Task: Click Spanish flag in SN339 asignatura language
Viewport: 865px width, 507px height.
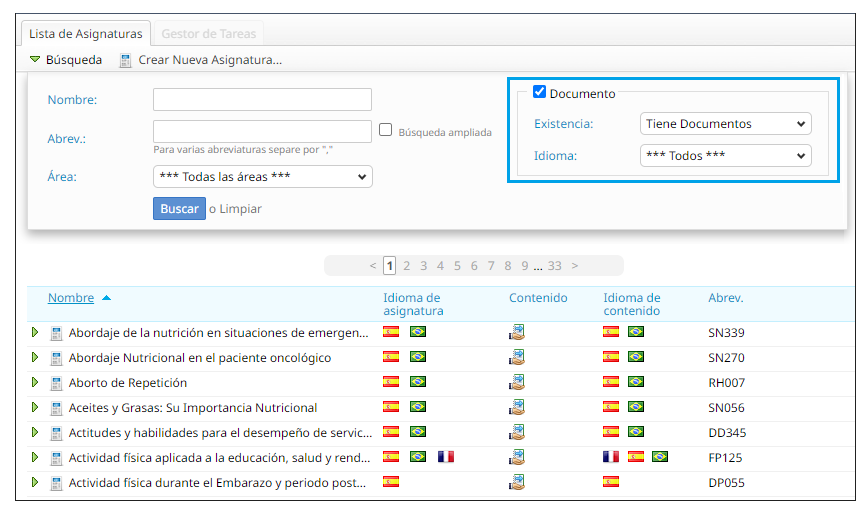Action: pyautogui.click(x=391, y=332)
